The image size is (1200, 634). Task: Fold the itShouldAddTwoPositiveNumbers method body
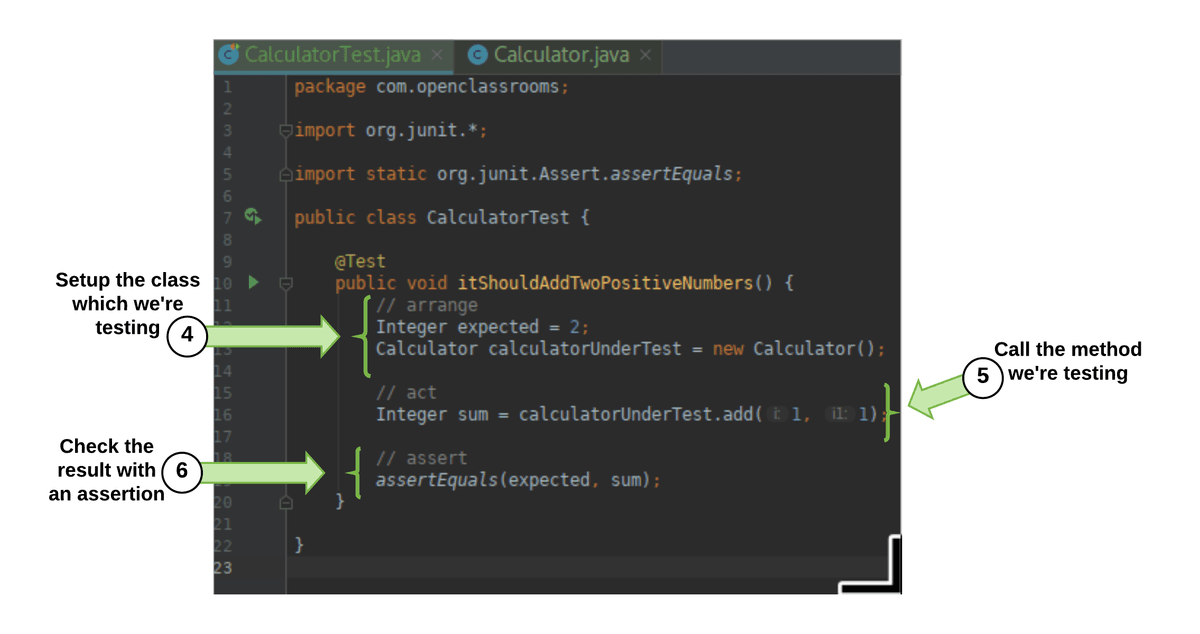pyautogui.click(x=287, y=283)
